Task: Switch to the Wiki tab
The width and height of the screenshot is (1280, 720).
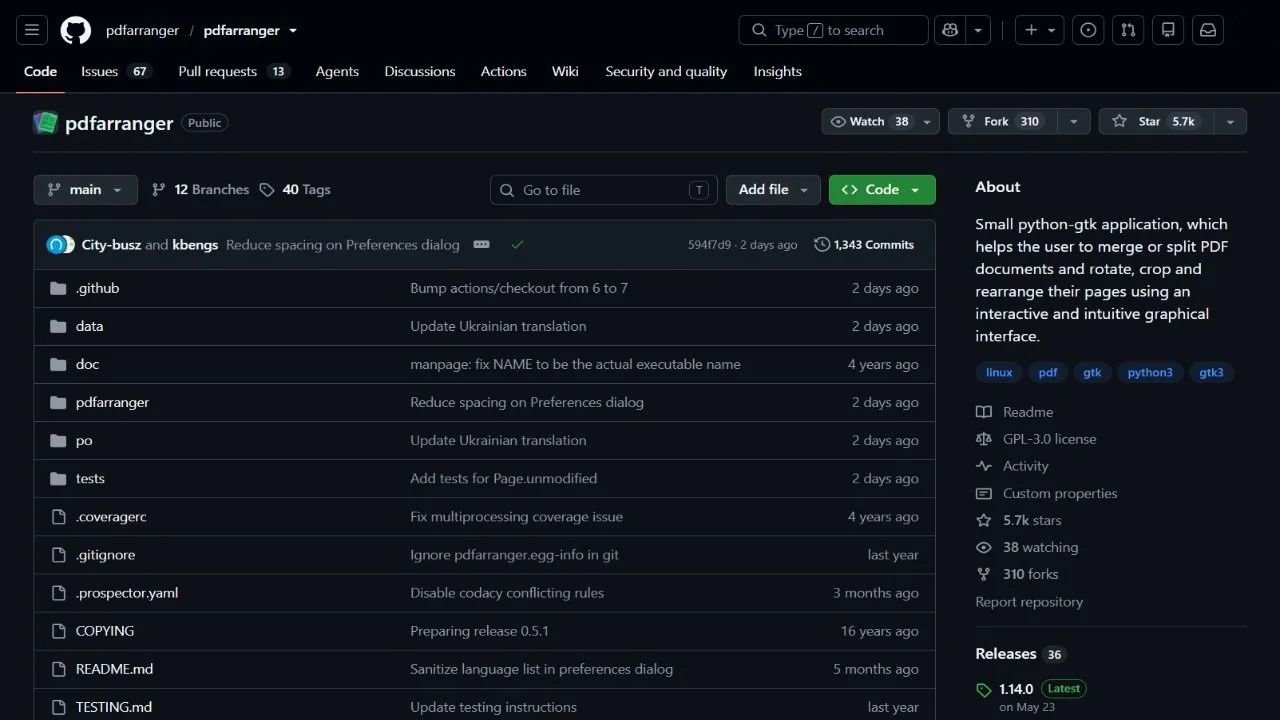Action: pyautogui.click(x=565, y=72)
